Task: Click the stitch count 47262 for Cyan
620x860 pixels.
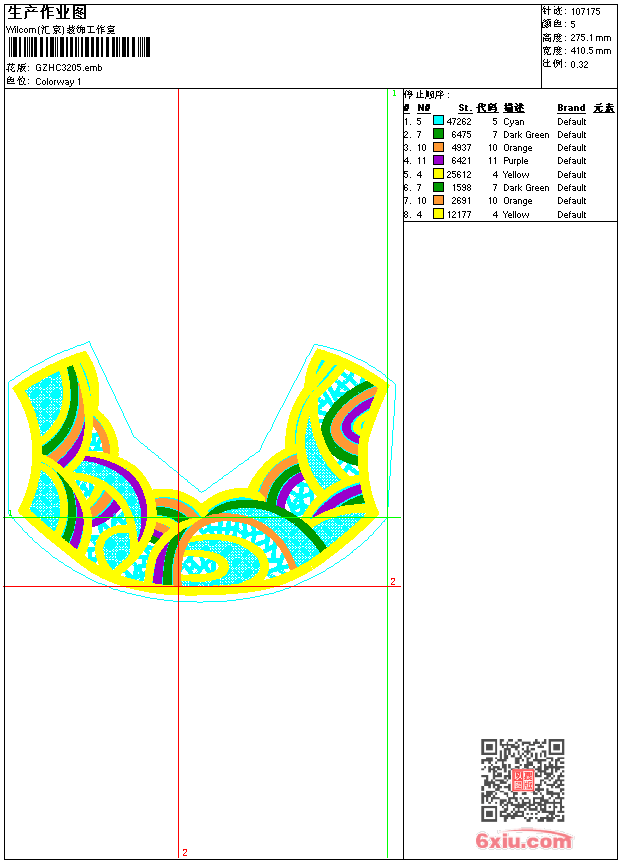Action: tap(459, 121)
